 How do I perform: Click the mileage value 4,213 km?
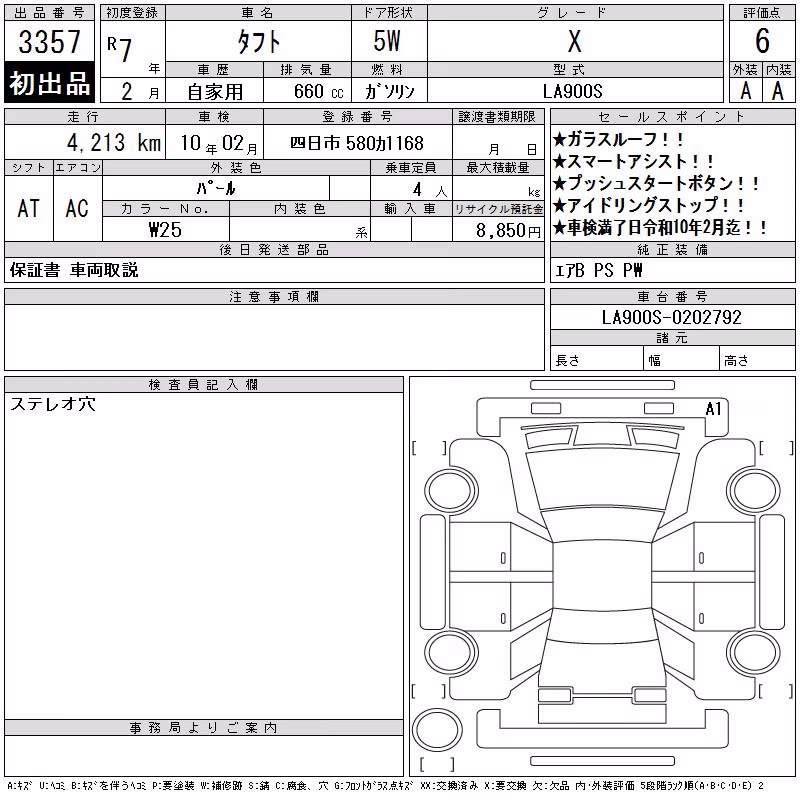click(x=114, y=143)
